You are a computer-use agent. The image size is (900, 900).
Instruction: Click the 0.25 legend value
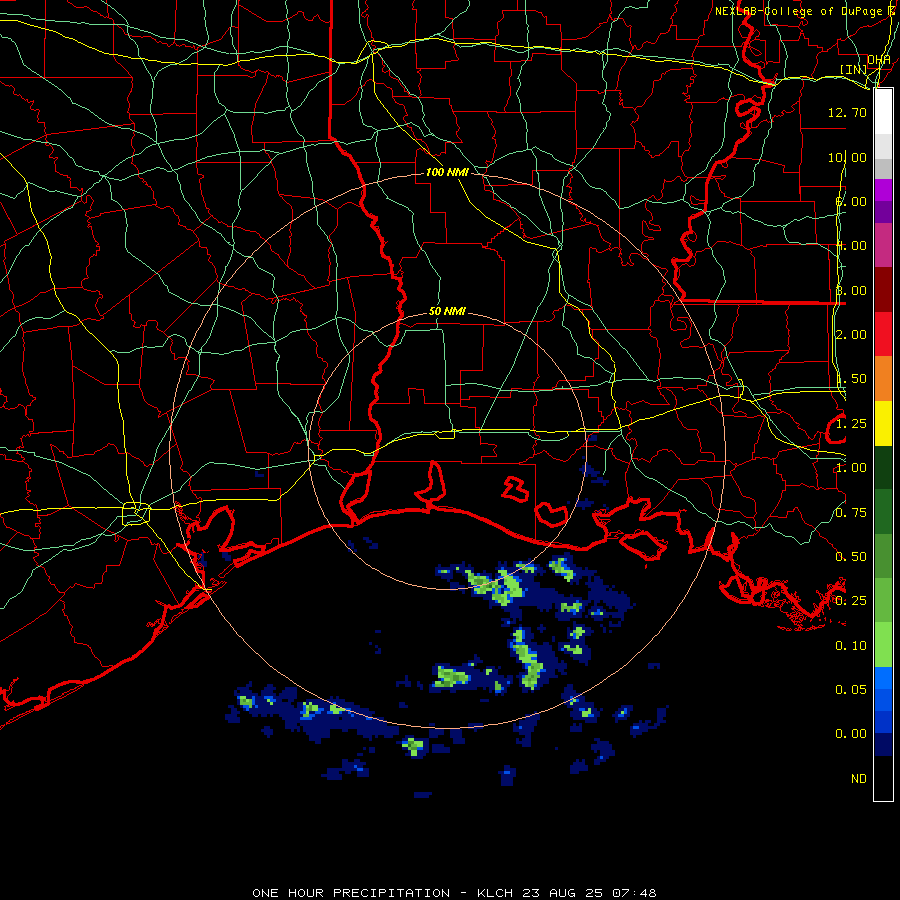point(851,601)
